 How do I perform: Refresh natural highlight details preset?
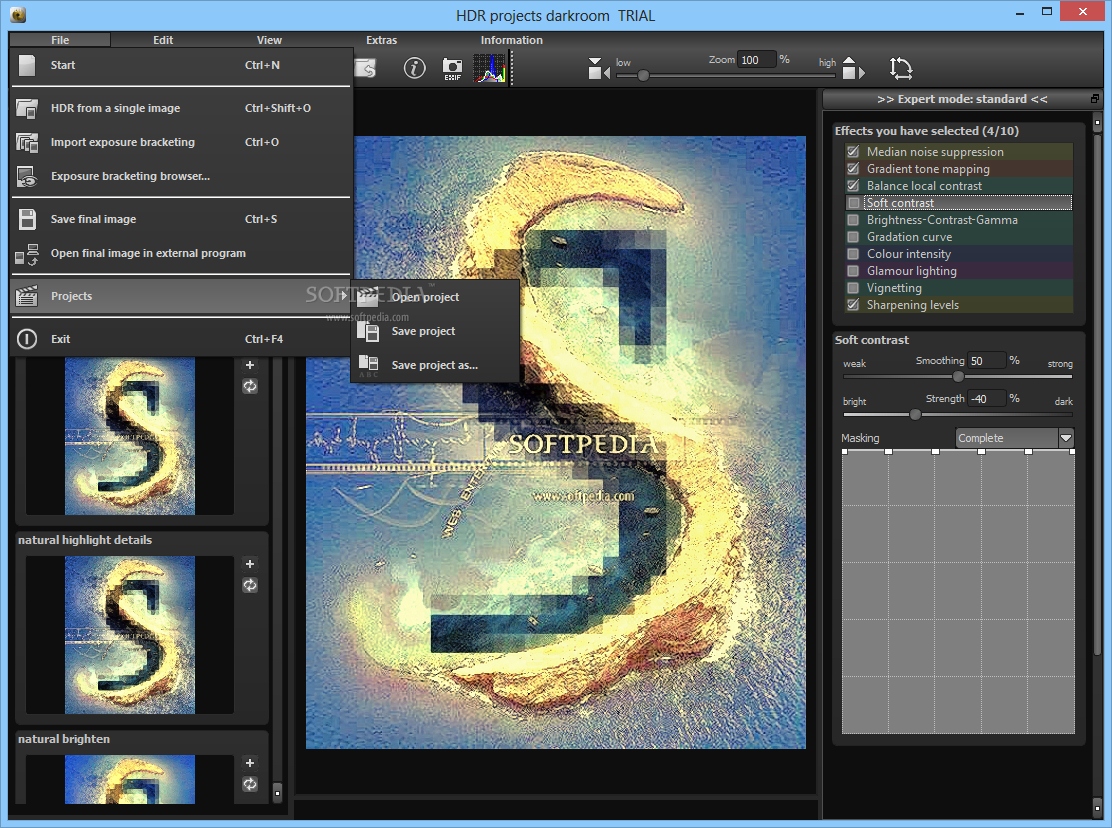[x=250, y=585]
